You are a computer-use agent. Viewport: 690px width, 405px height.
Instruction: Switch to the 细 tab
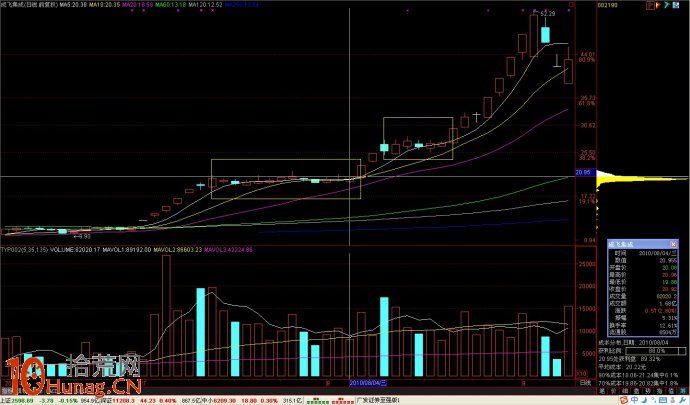(625, 391)
